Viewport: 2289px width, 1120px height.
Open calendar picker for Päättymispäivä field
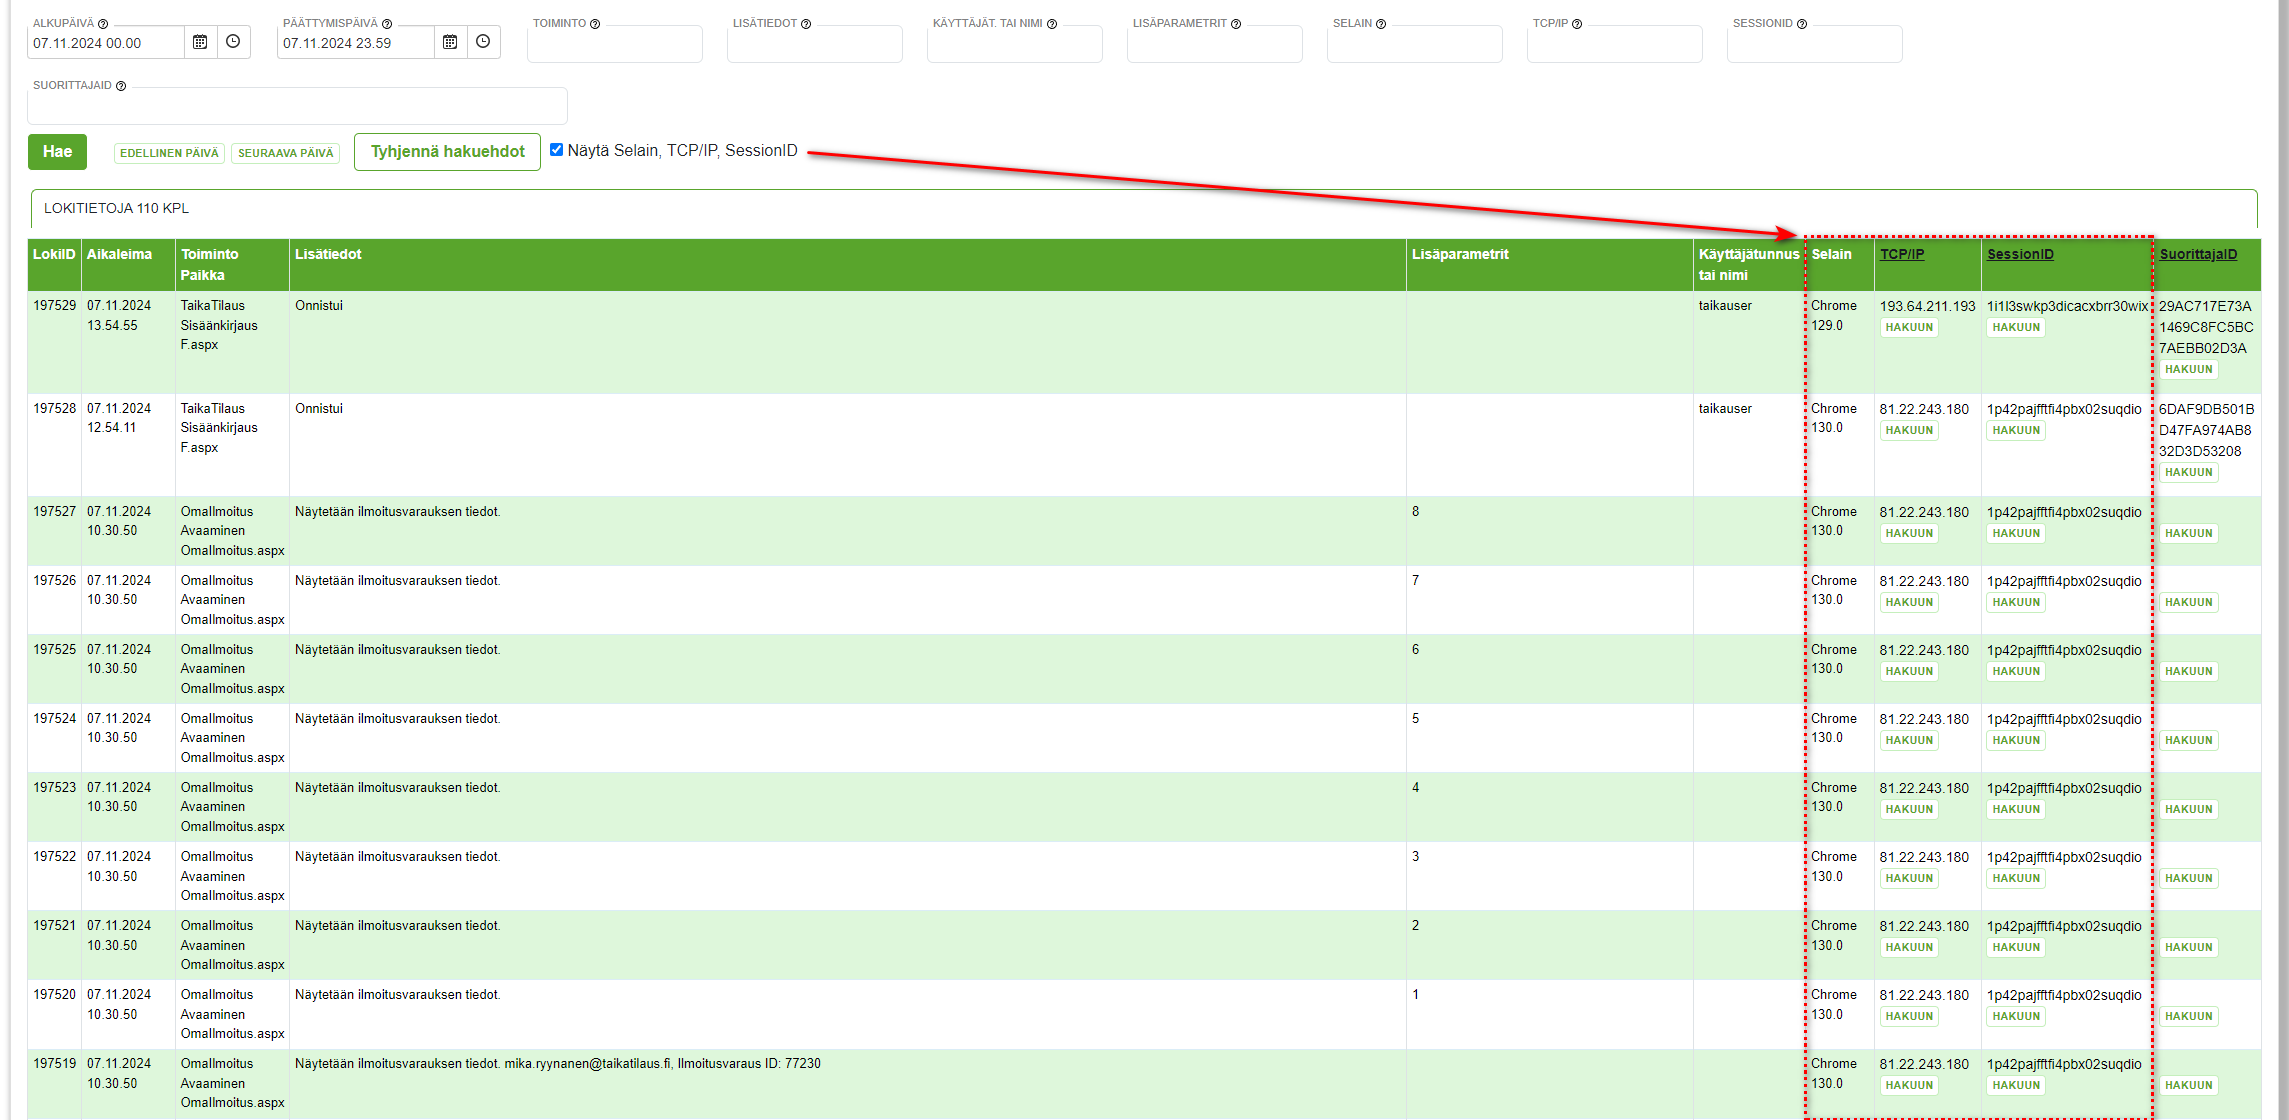click(450, 42)
